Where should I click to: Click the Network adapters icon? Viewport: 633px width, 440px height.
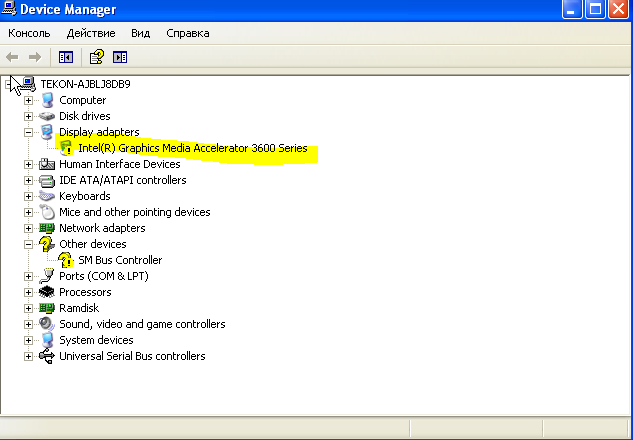47,228
